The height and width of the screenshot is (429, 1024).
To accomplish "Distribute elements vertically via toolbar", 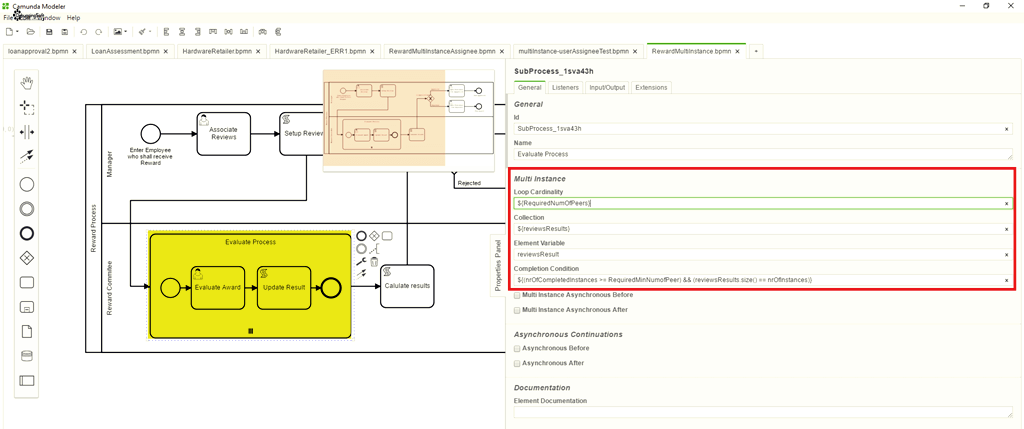I will (x=279, y=31).
